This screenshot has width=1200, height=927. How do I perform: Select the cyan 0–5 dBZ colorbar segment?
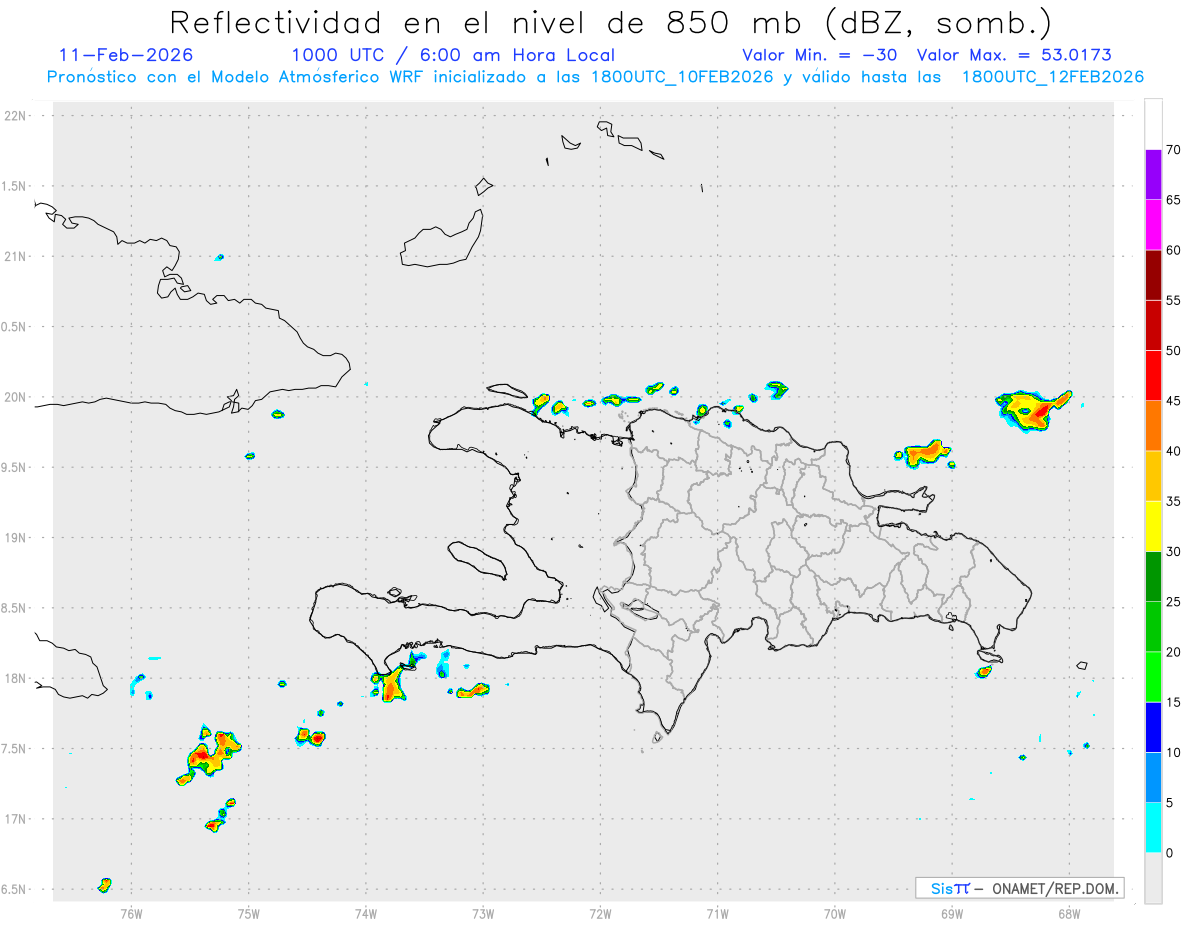click(x=1153, y=828)
